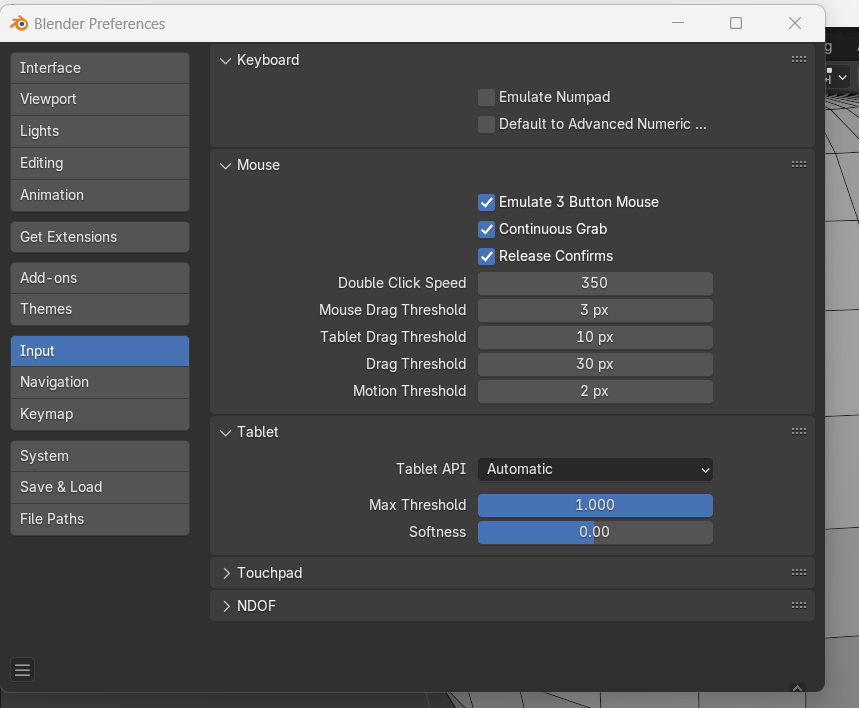Image resolution: width=859 pixels, height=708 pixels.
Task: Click the dropdown arrow in the main Blender window
Action: (843, 77)
